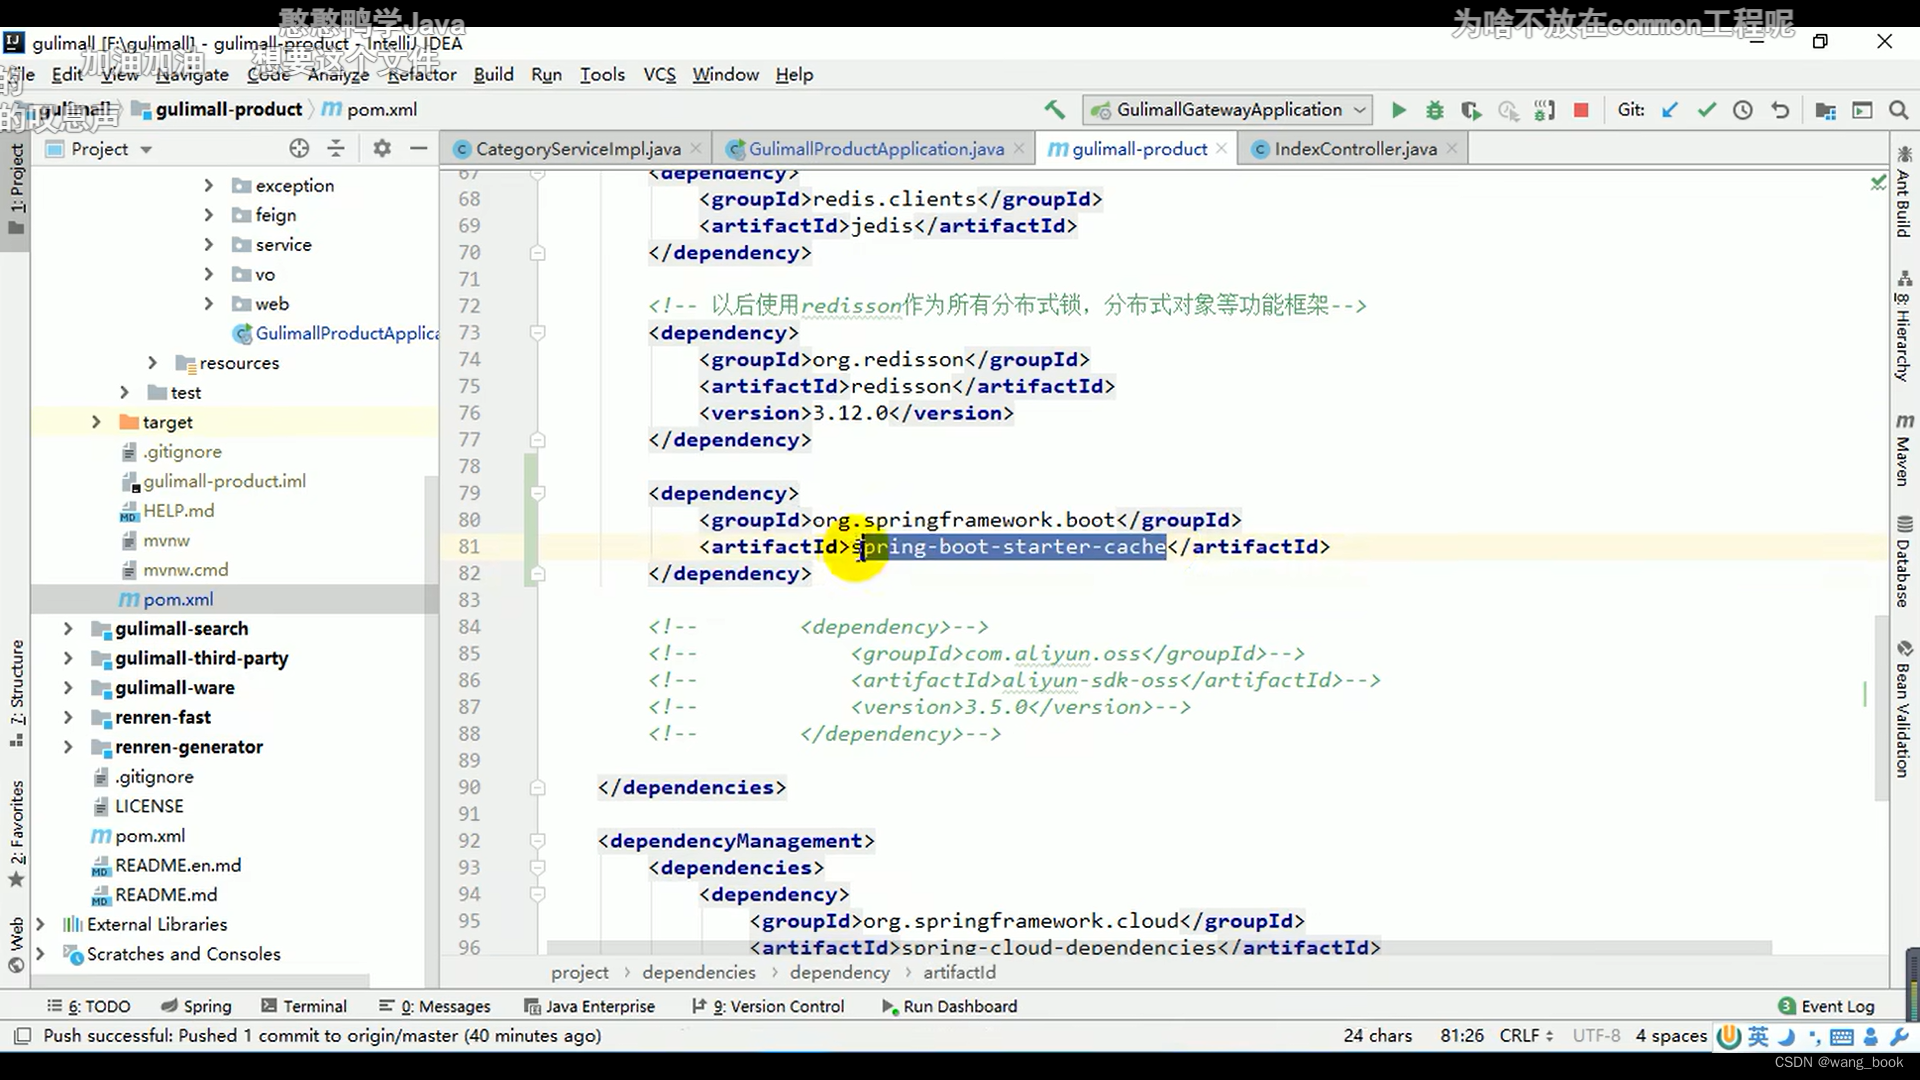Click the Maven panel icon on right sidebar
Image resolution: width=1920 pixels, height=1080 pixels.
1904,443
